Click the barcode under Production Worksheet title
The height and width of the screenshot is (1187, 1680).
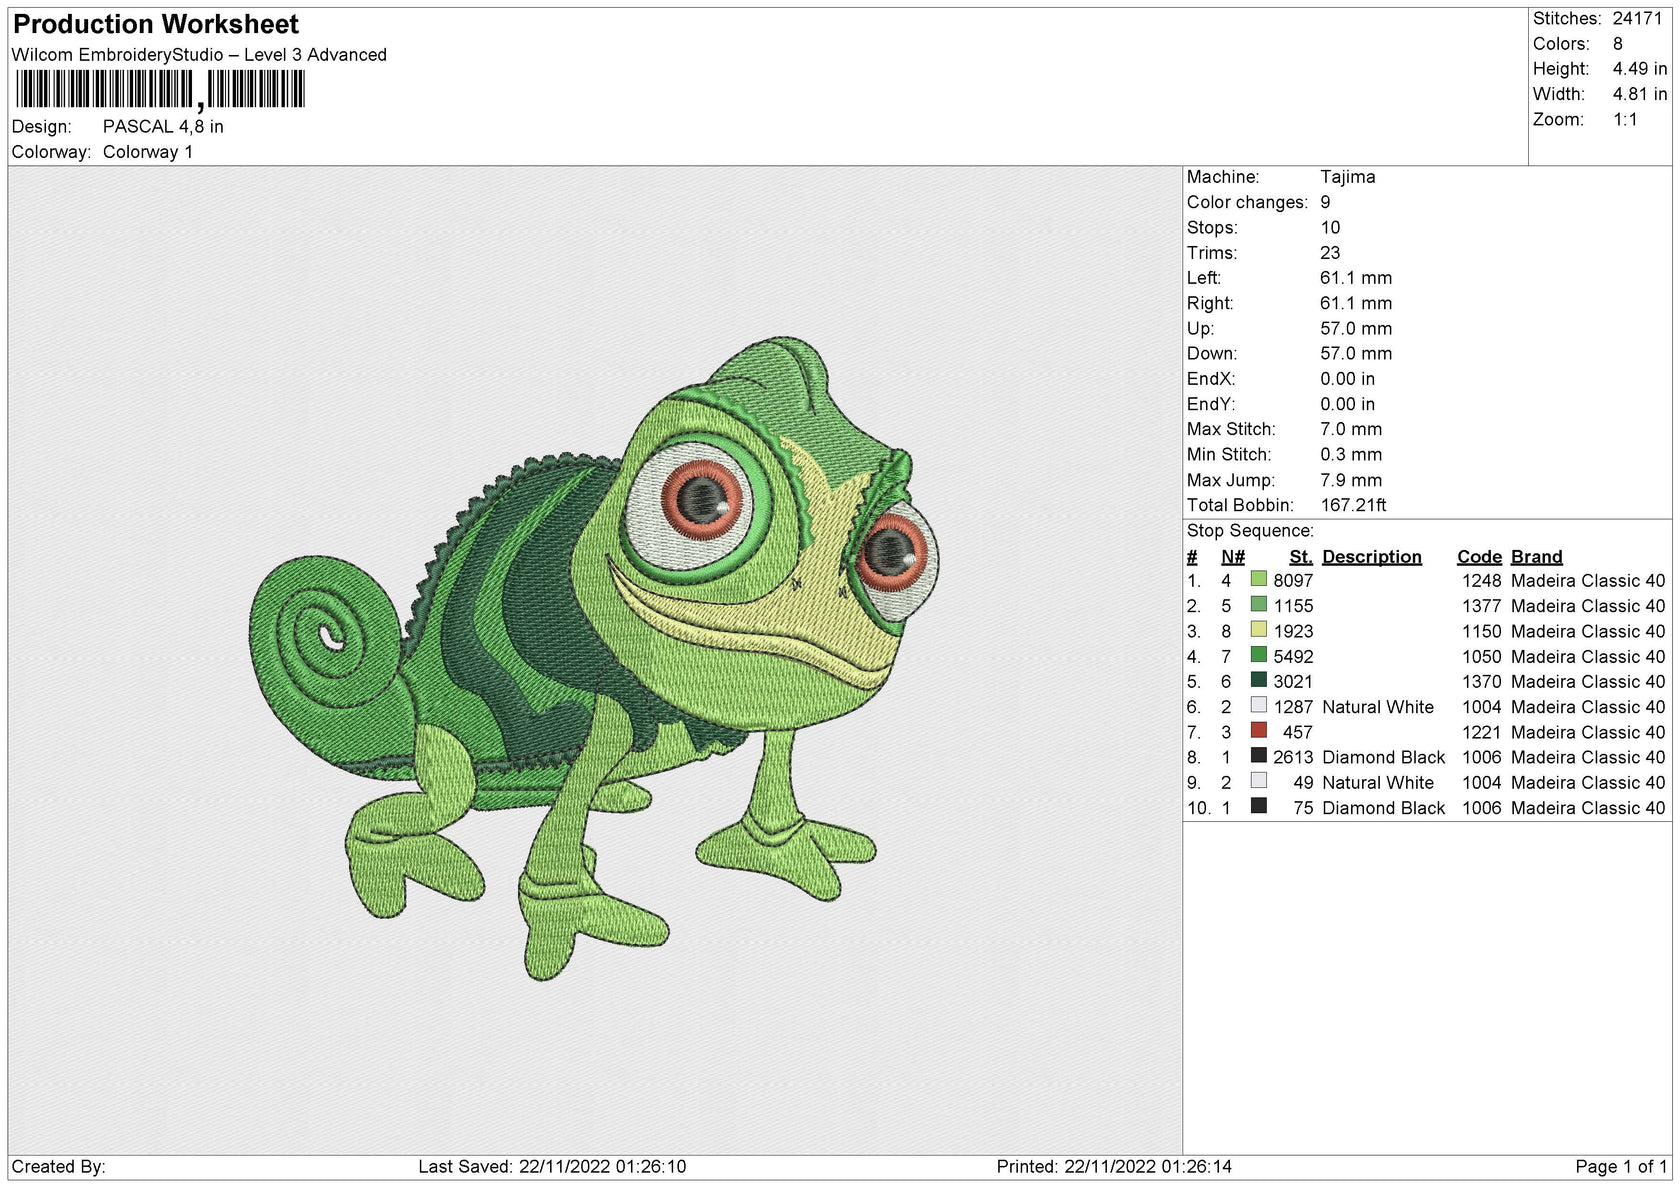(160, 90)
